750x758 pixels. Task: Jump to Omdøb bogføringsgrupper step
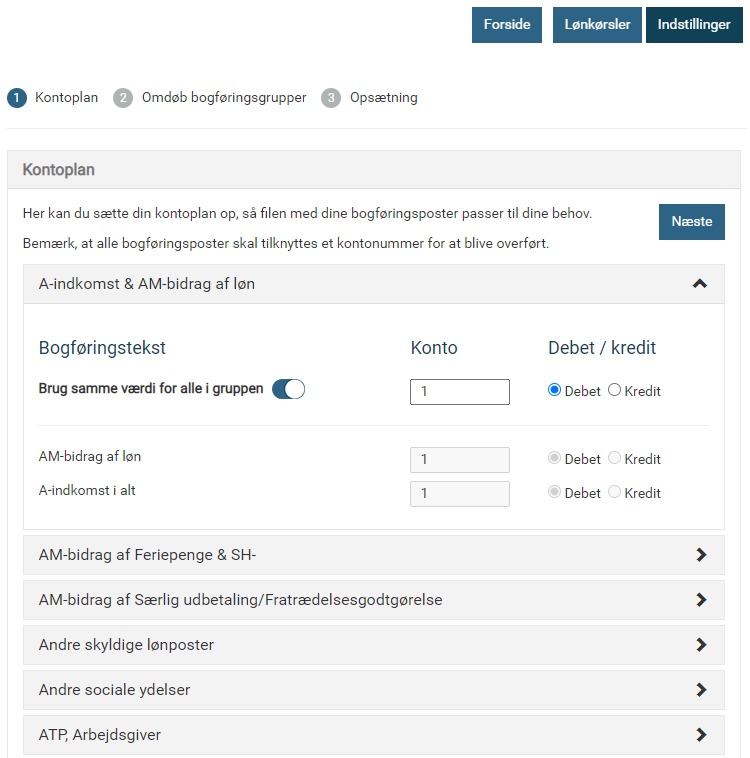[x=224, y=98]
